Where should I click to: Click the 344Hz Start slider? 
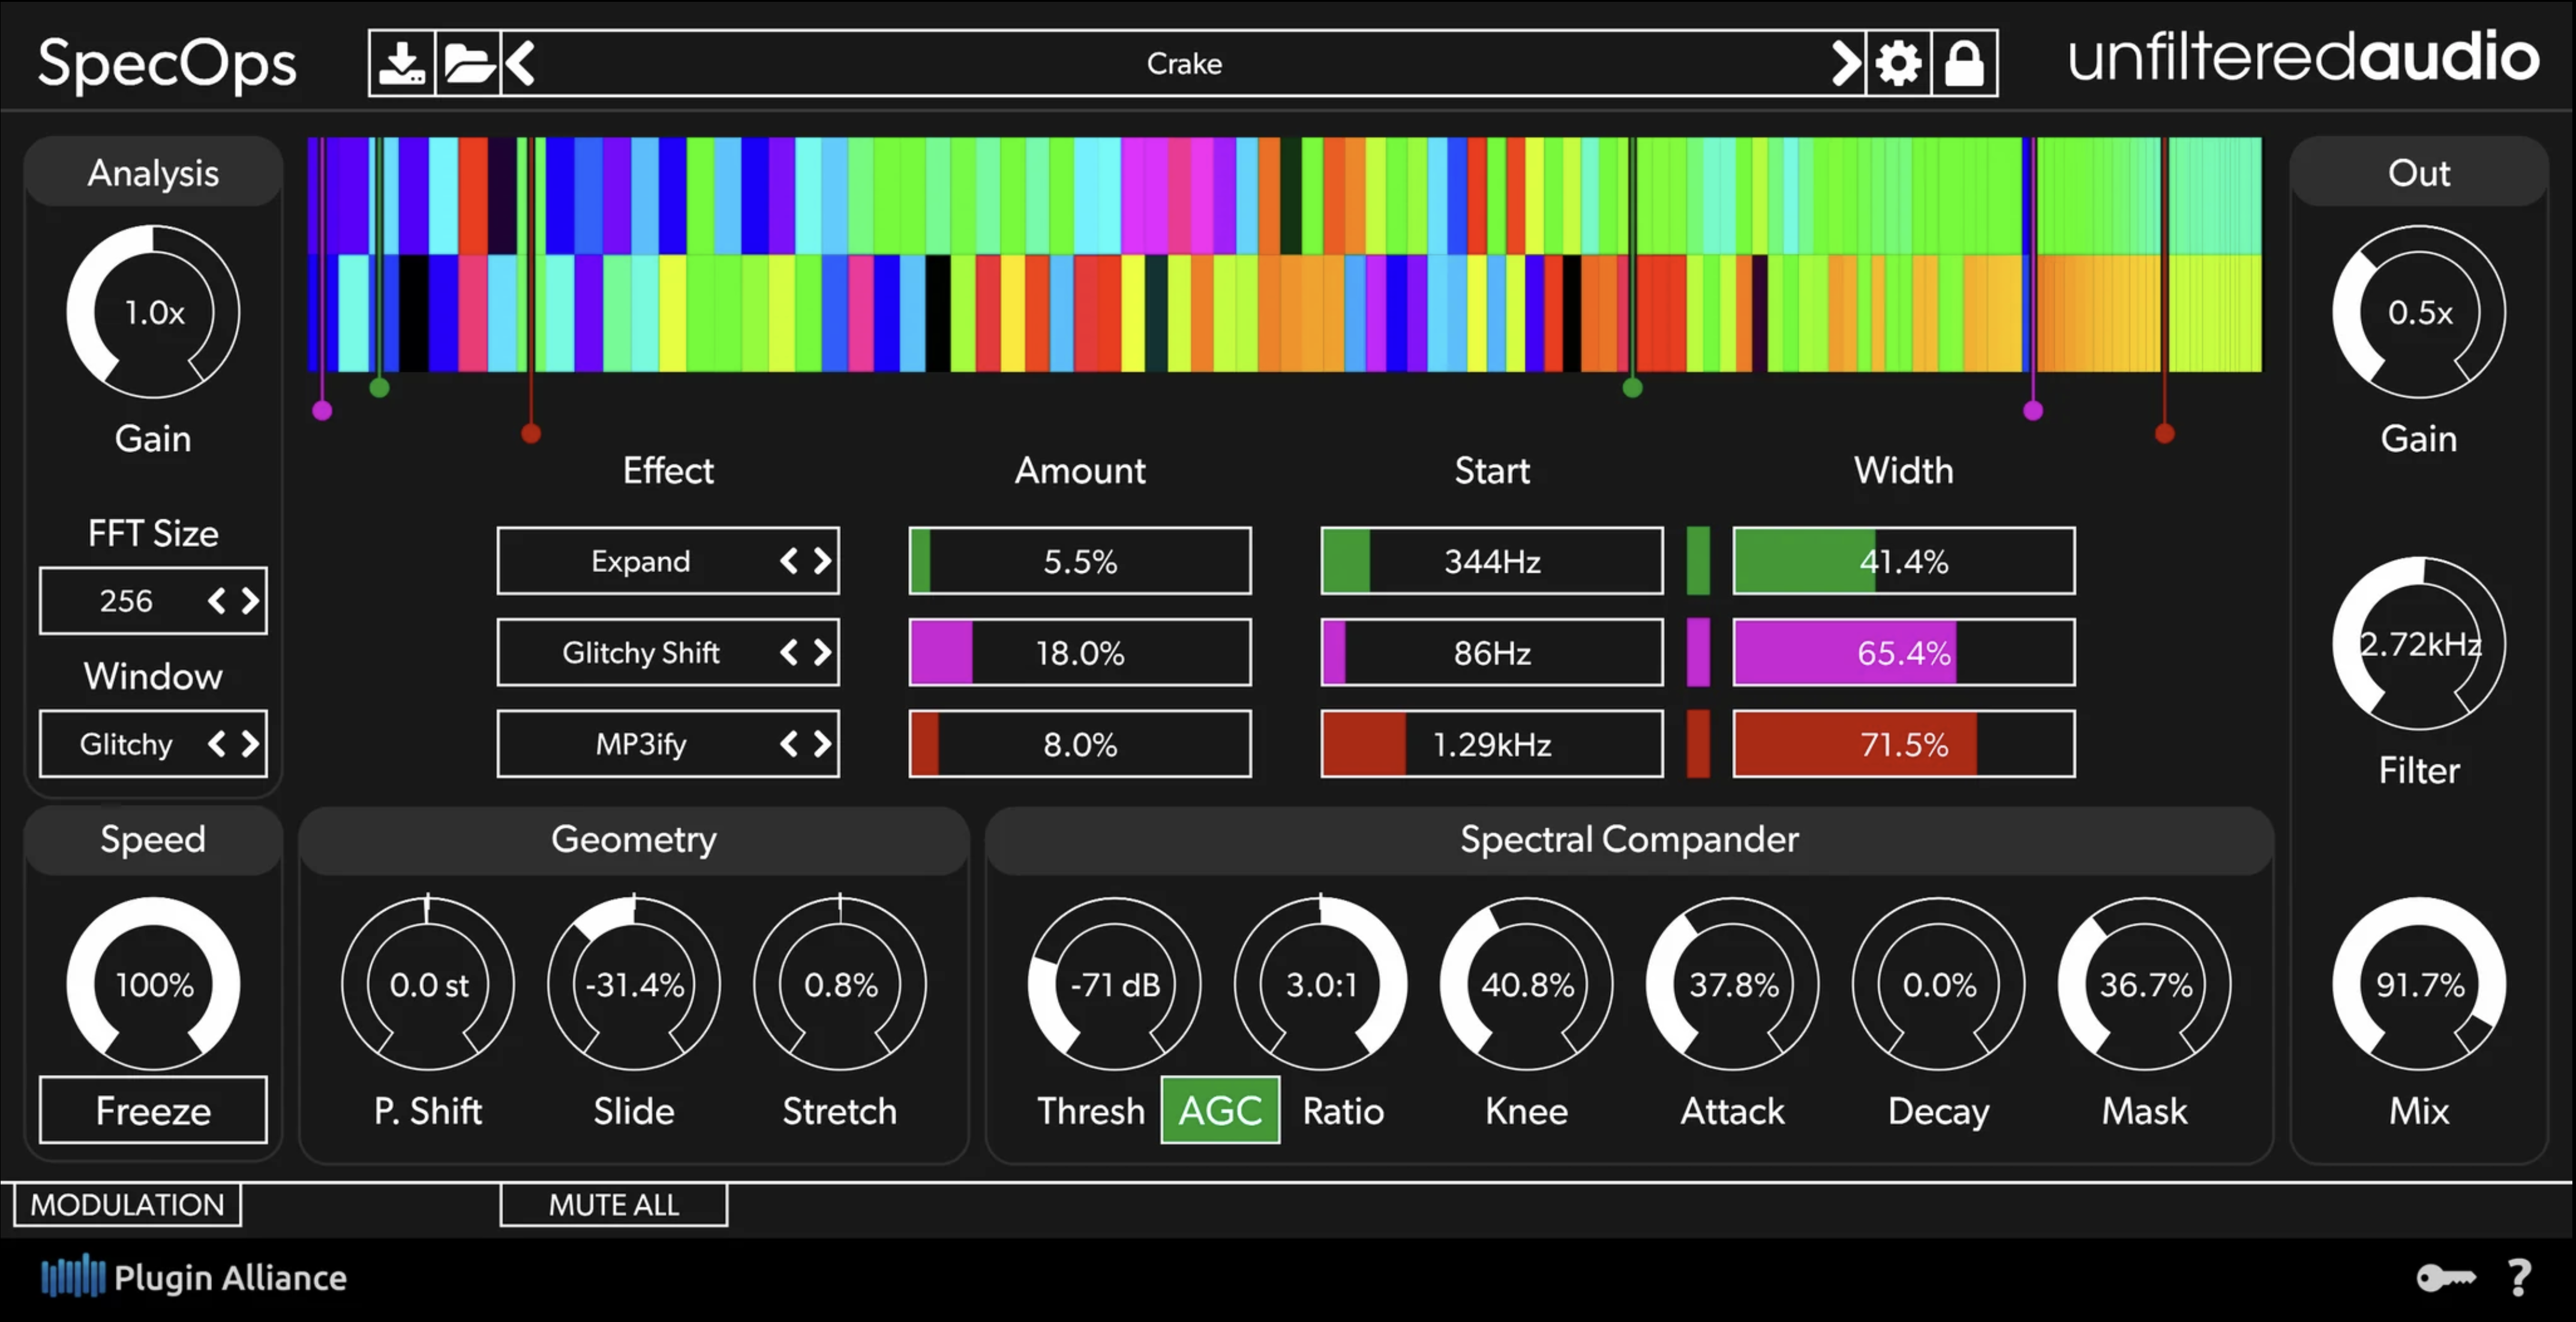tap(1492, 561)
